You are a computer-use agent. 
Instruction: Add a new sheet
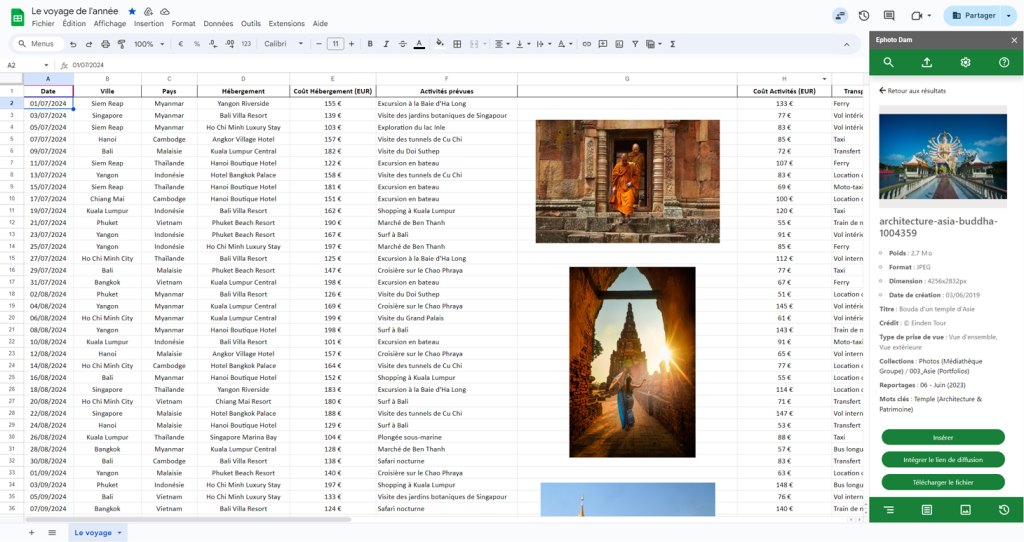coord(31,532)
